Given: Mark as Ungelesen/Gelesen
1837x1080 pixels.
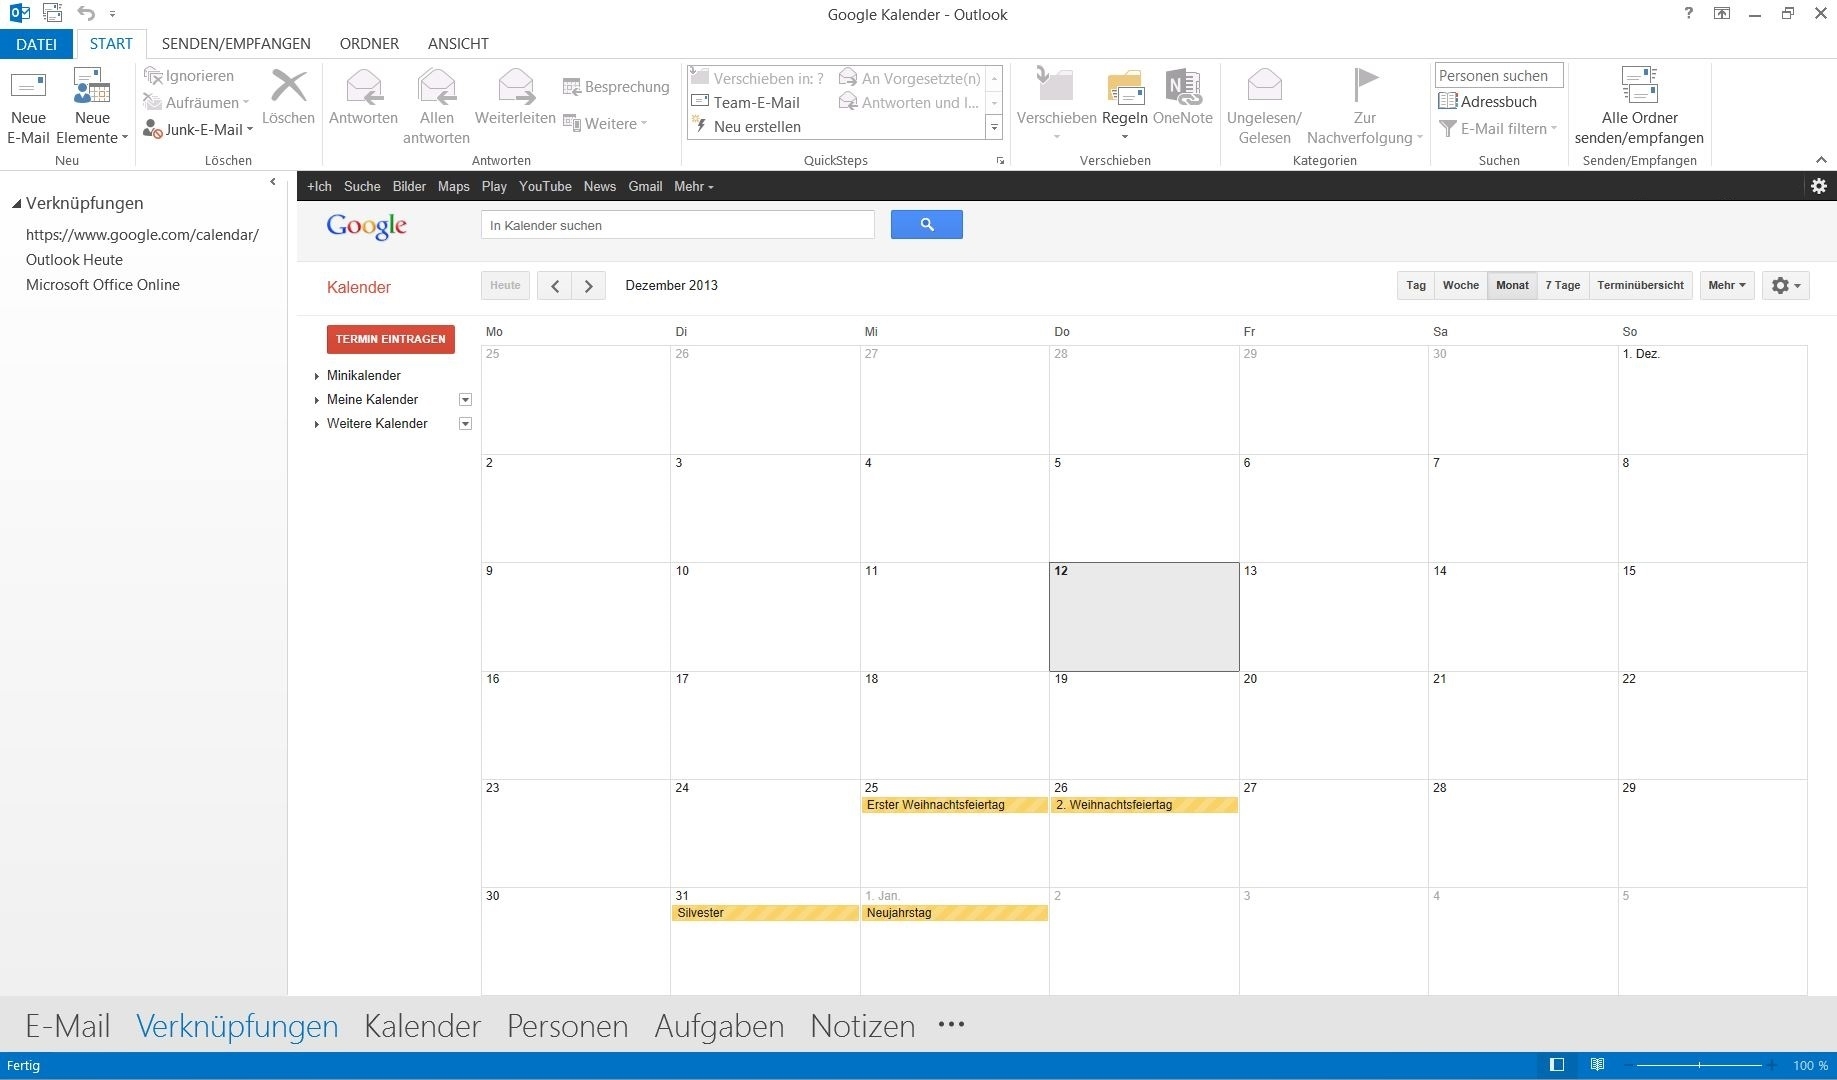Looking at the screenshot, I should (x=1264, y=107).
